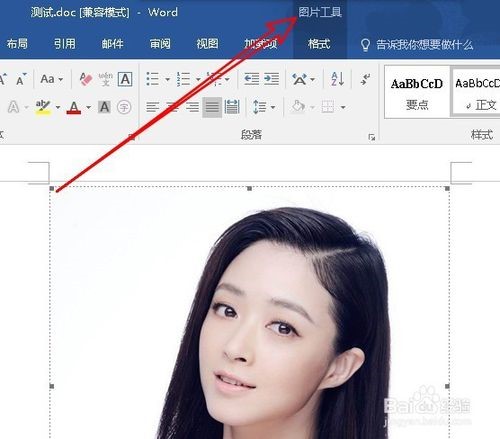Sort text with A-Z icon
The height and width of the screenshot is (439, 500).
click(x=337, y=79)
